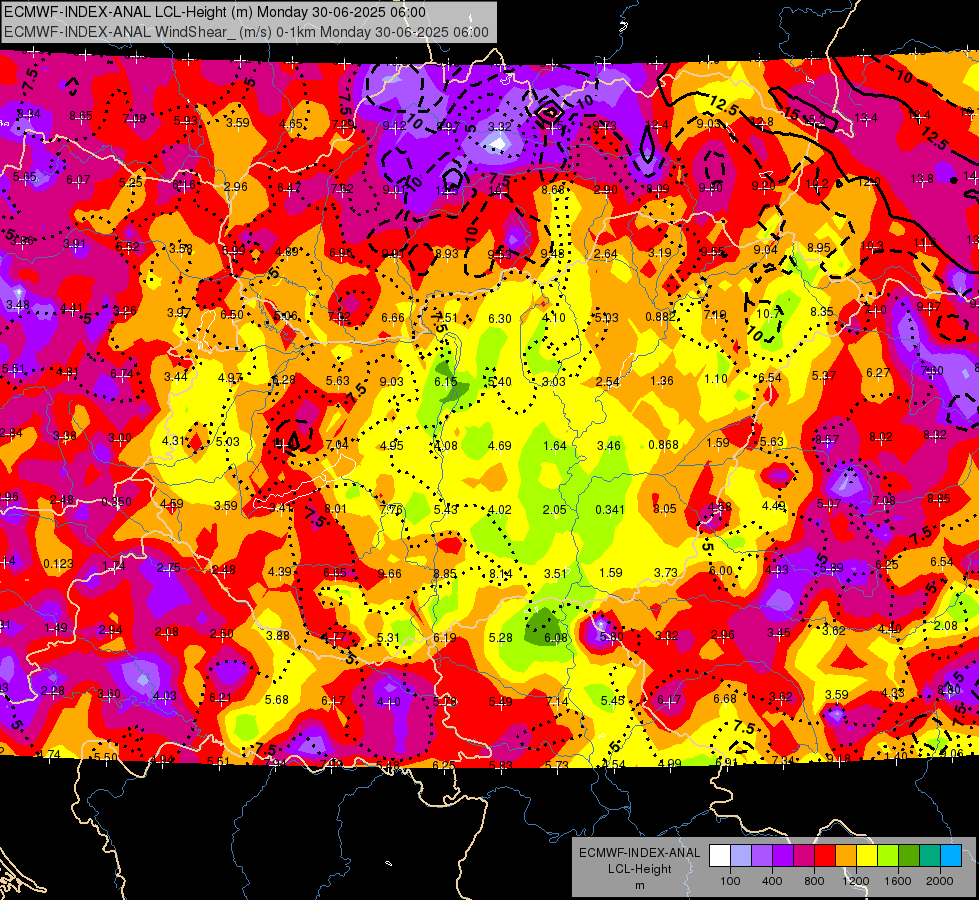Viewport: 979px width, 900px height.
Task: Click the wind shear value 3.51
Action: (555, 573)
